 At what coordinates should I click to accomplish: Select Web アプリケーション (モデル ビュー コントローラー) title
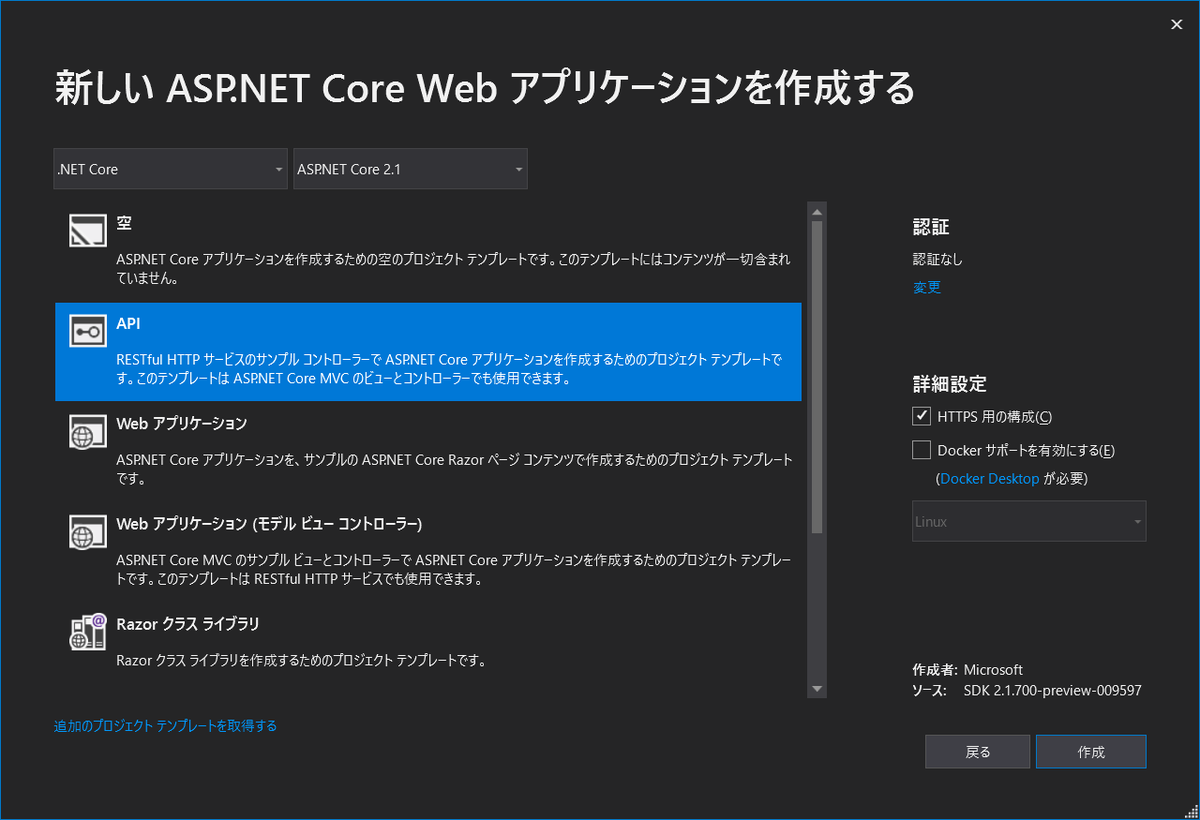click(x=269, y=524)
